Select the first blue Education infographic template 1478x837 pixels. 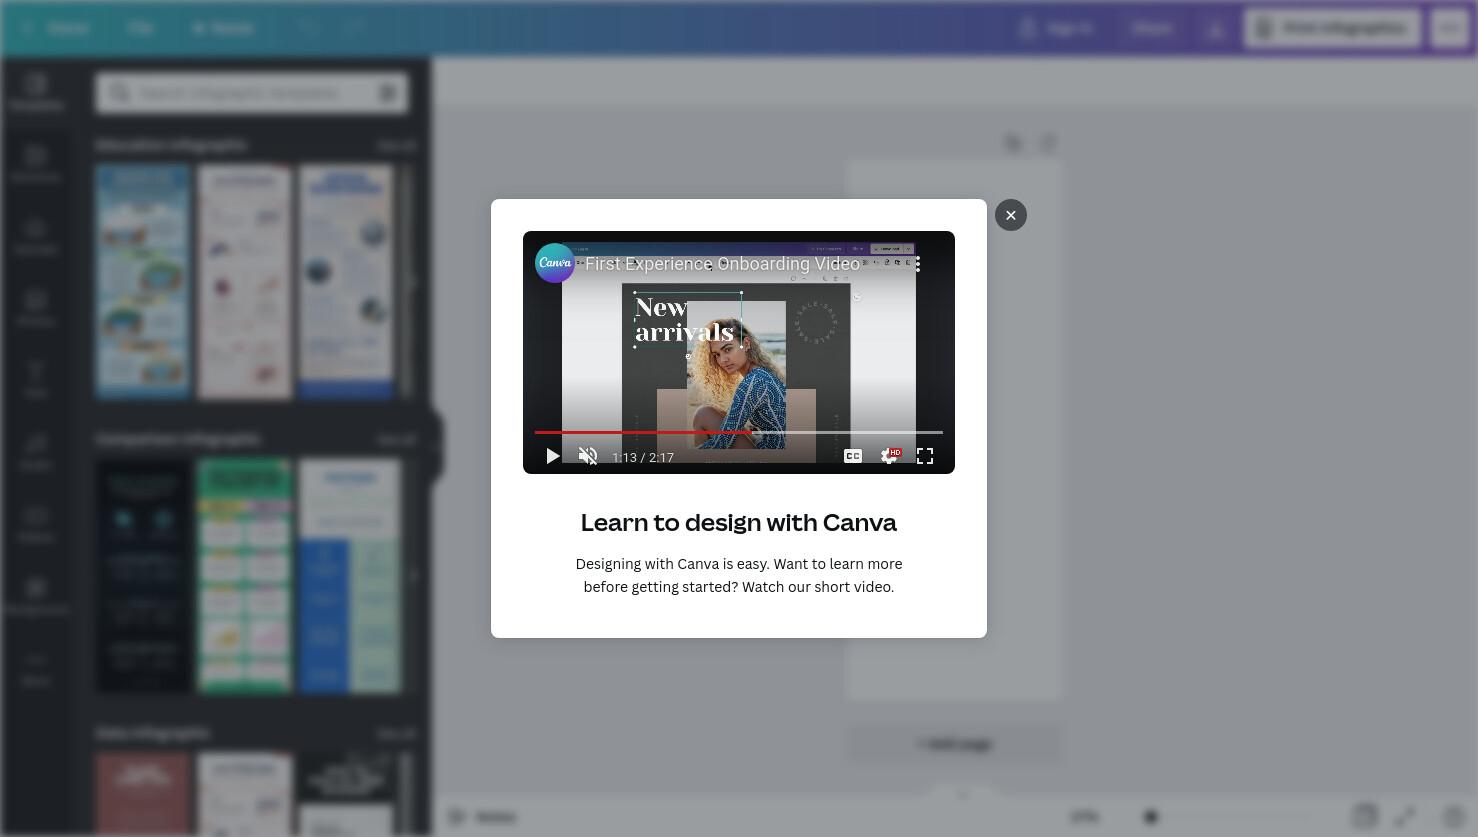142,282
